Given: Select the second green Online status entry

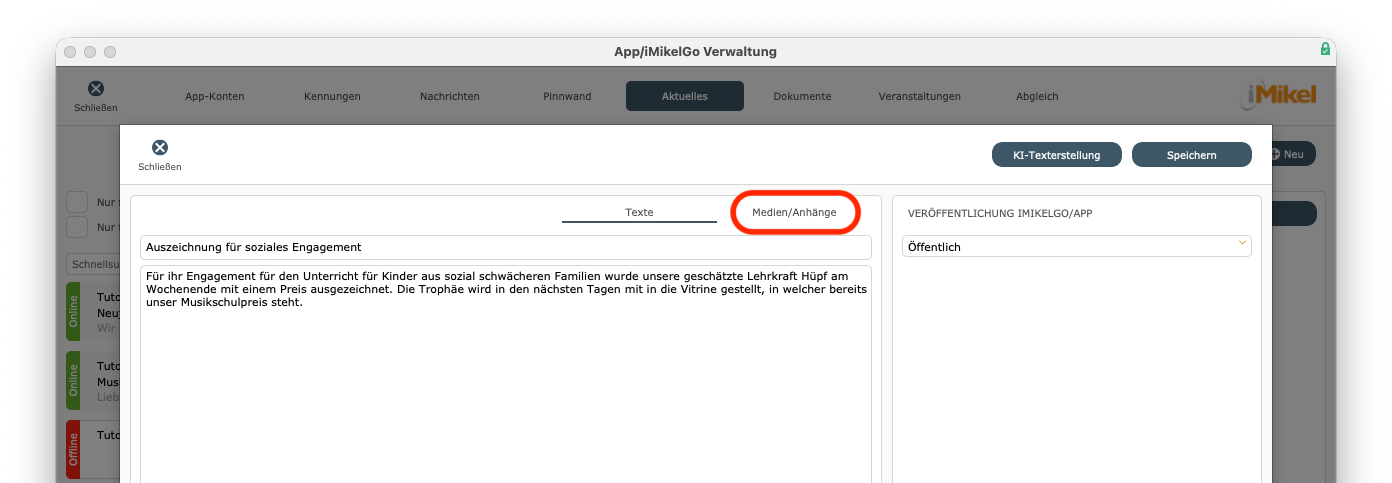Looking at the screenshot, I should click(x=73, y=379).
